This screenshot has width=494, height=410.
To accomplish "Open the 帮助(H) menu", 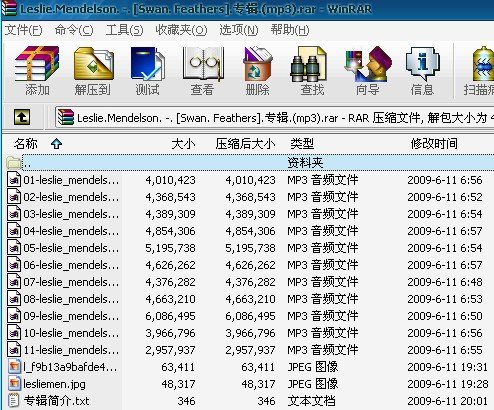I will 290,30.
